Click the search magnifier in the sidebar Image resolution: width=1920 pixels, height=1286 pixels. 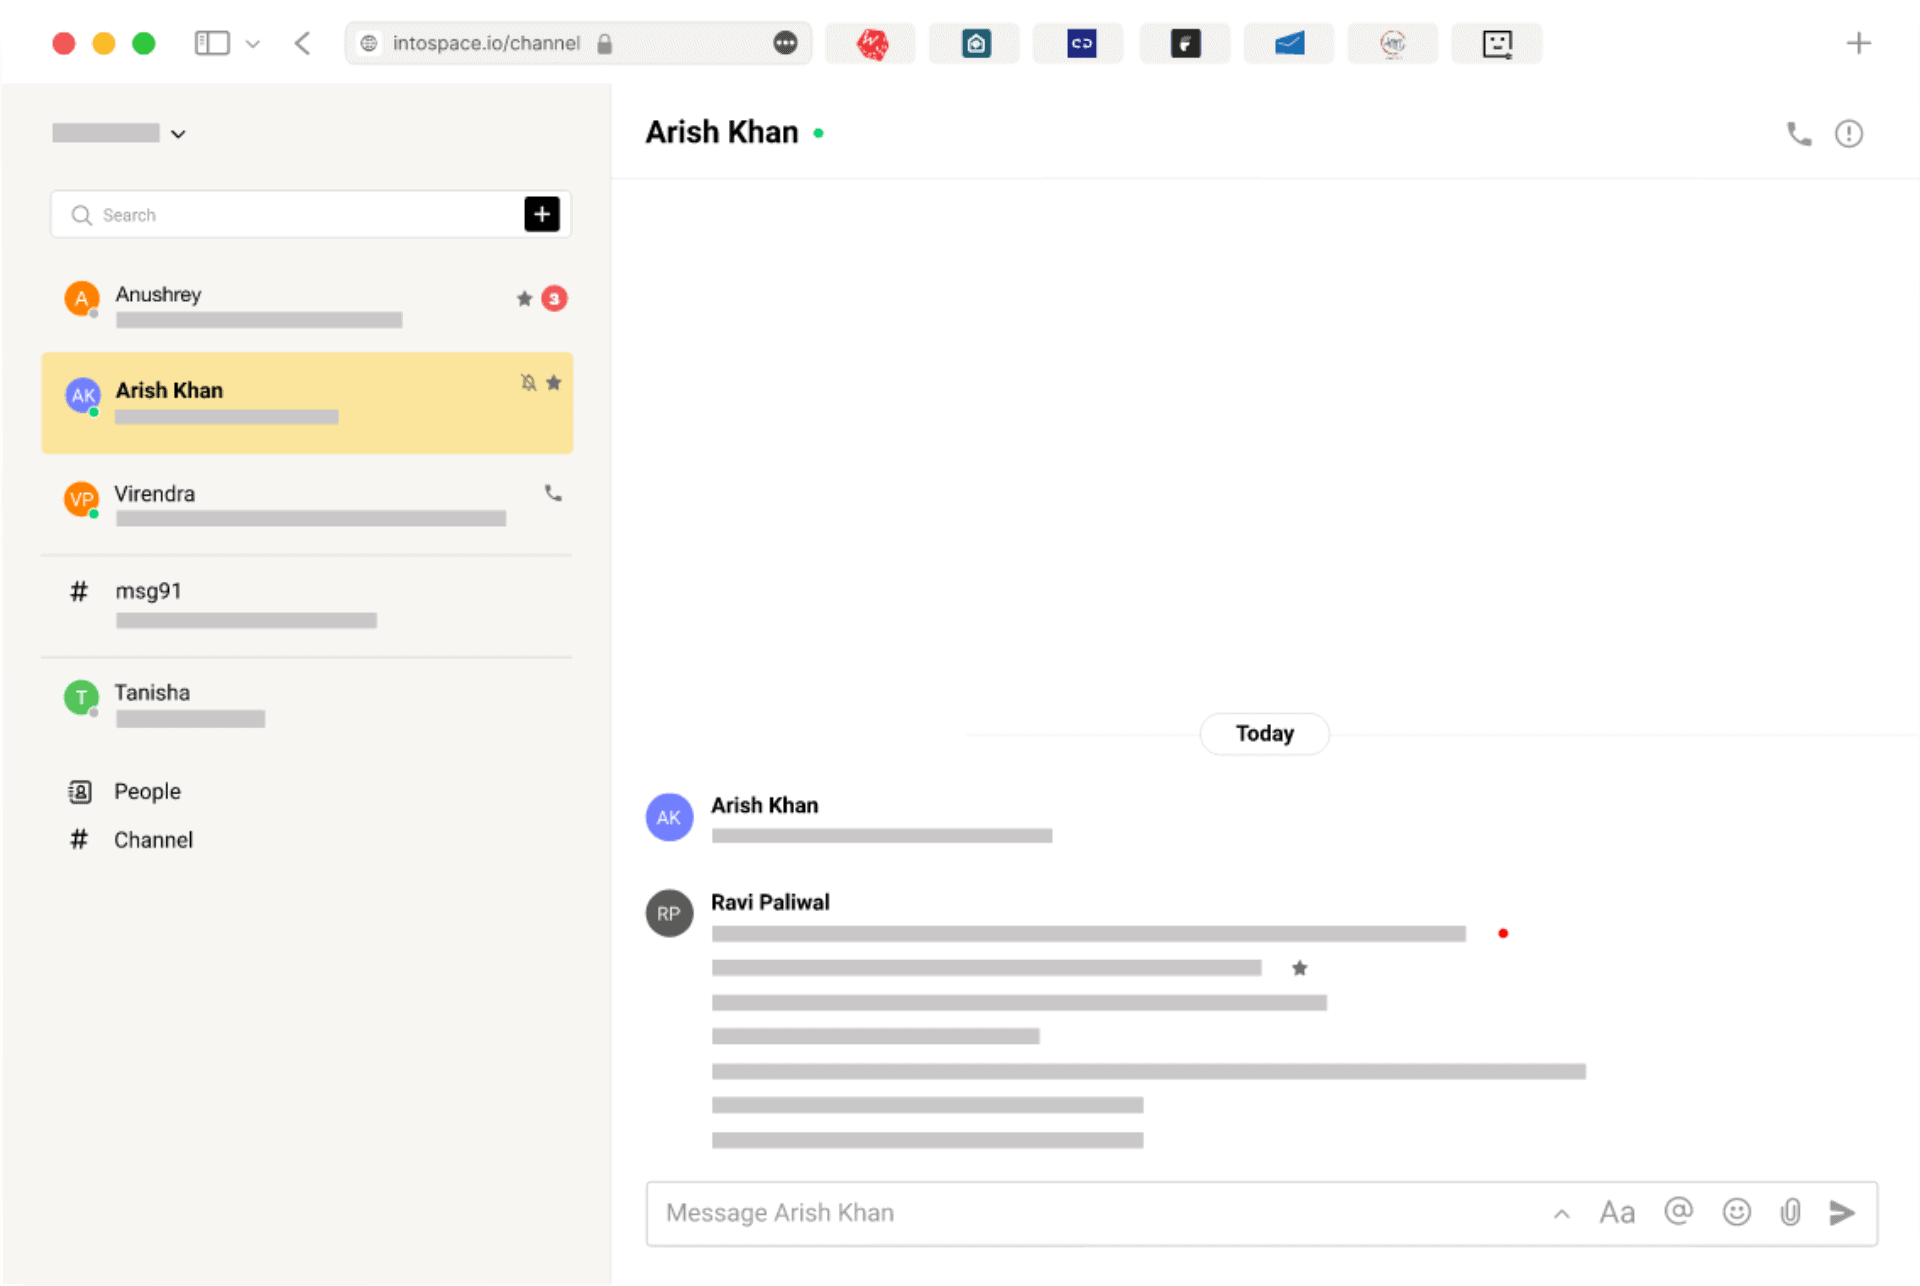point(82,214)
